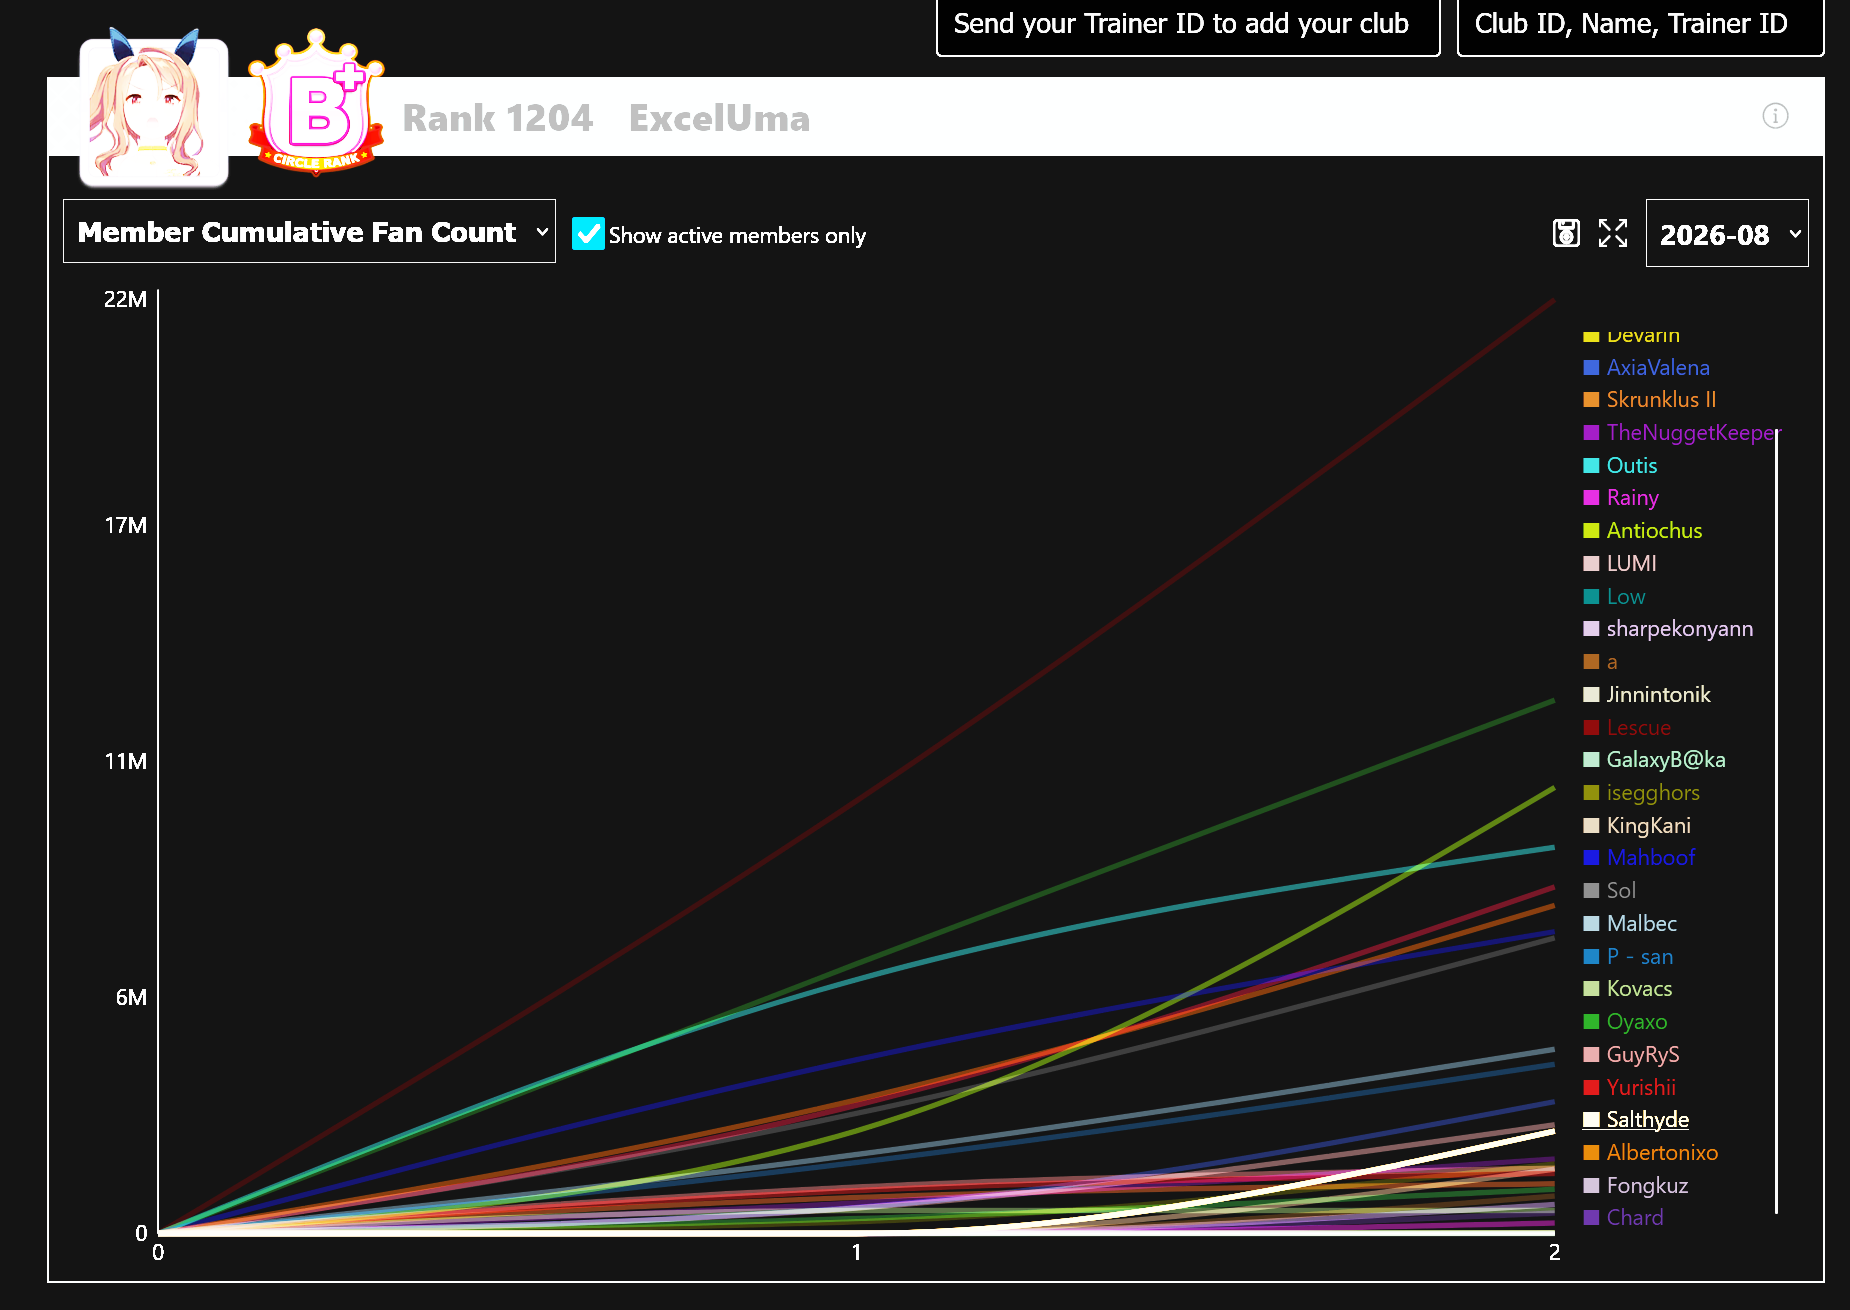
Task: Select GuyRyS in the legend
Action: [1631, 1055]
